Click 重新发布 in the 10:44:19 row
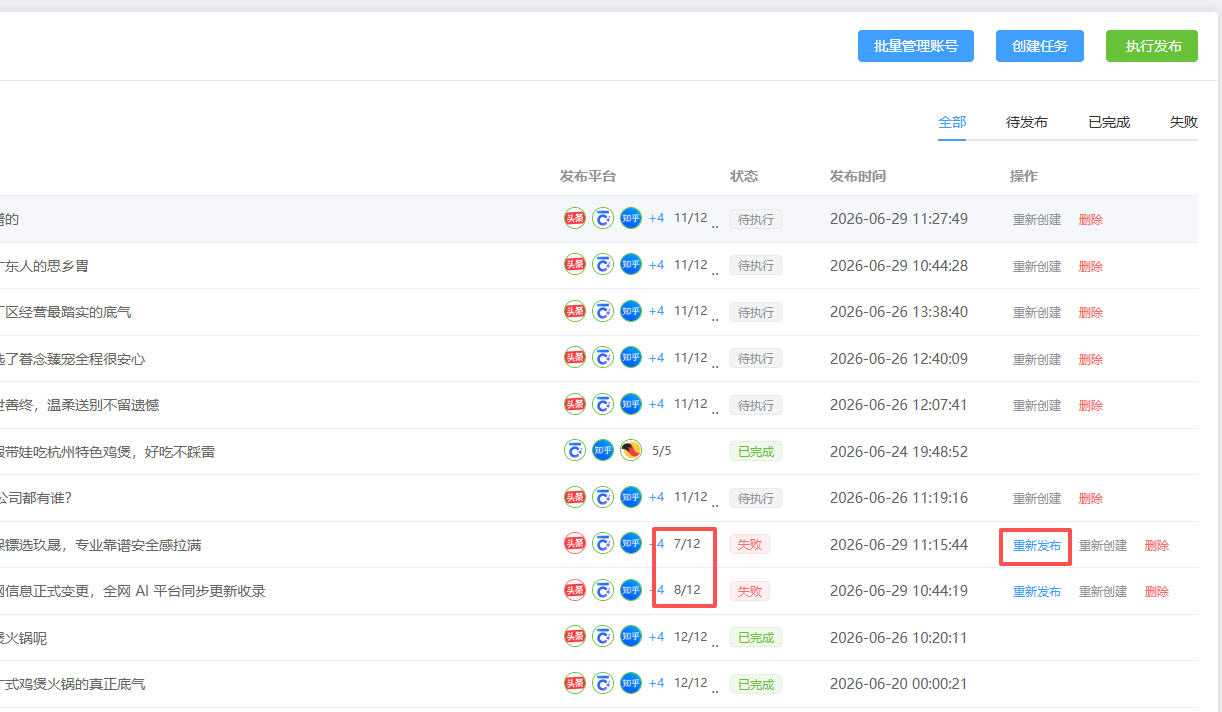 (x=1037, y=591)
